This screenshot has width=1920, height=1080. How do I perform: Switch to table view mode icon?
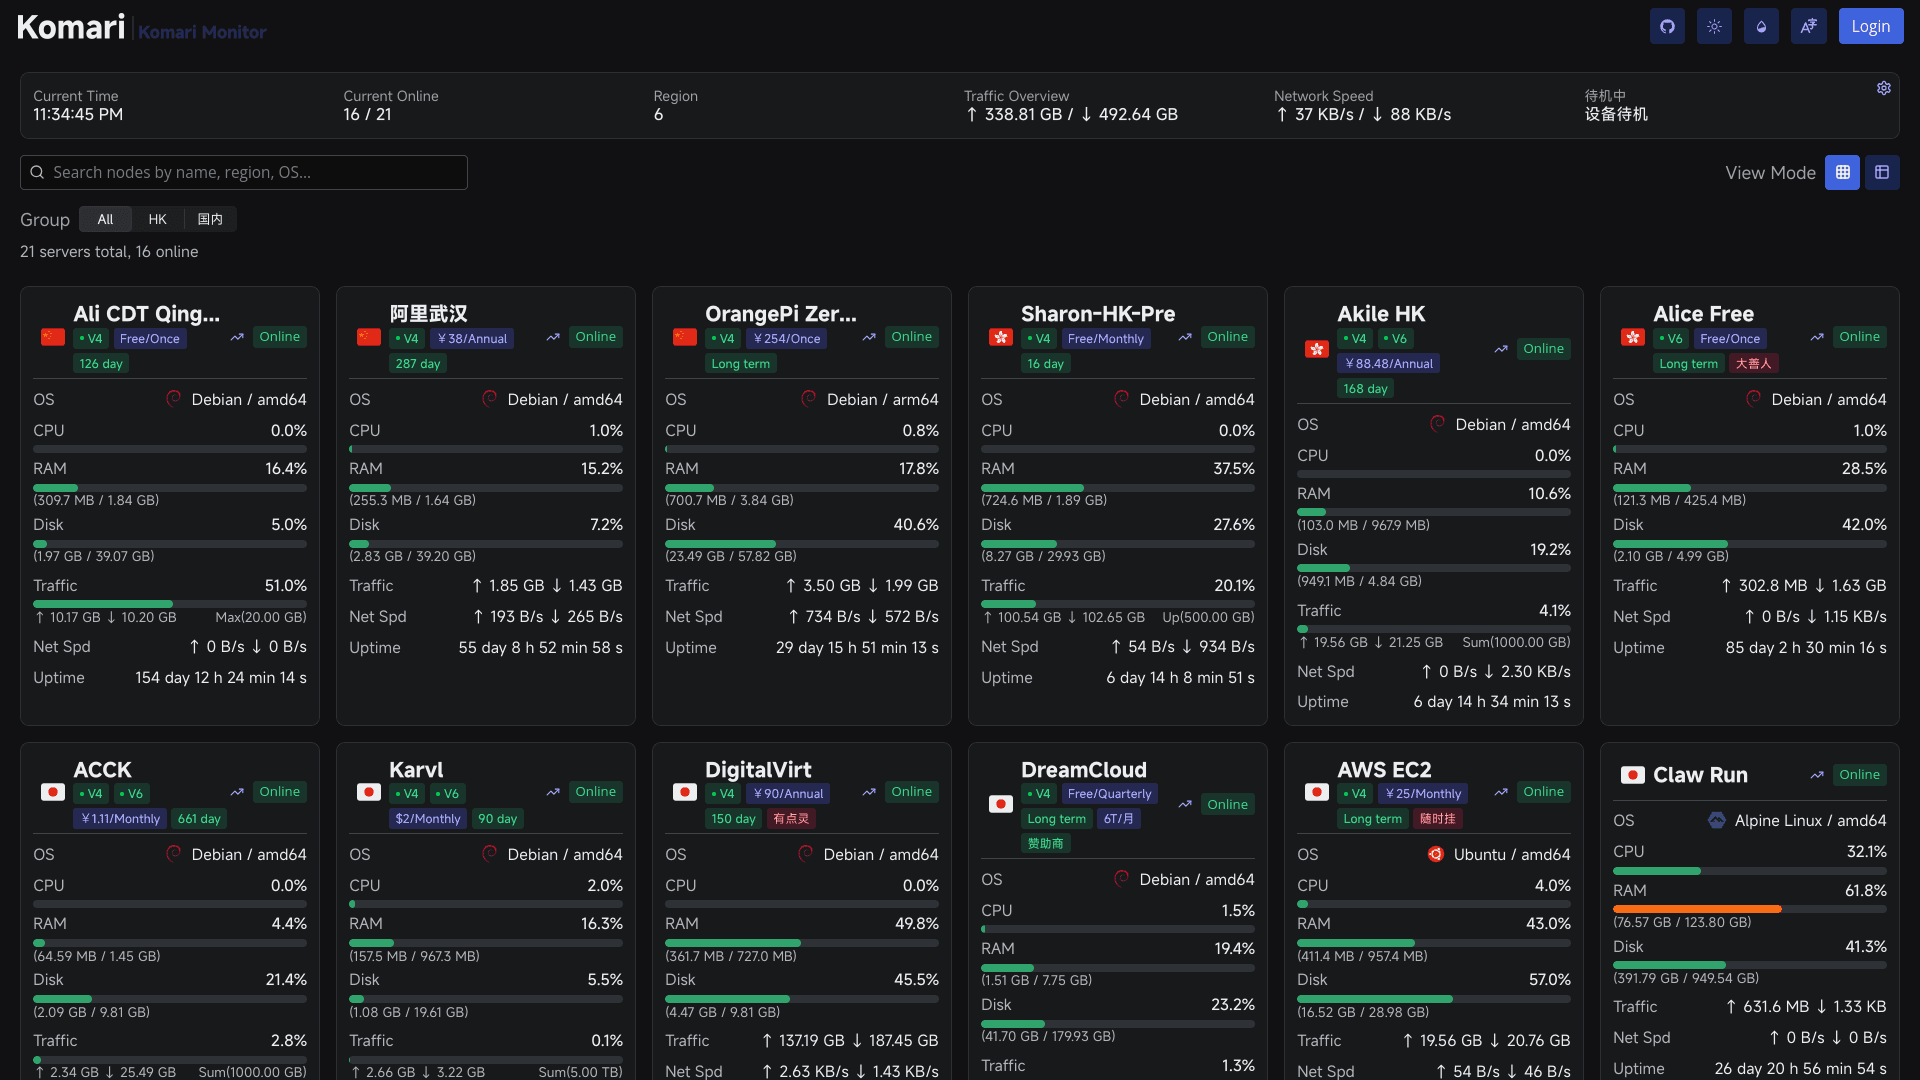tap(1882, 172)
